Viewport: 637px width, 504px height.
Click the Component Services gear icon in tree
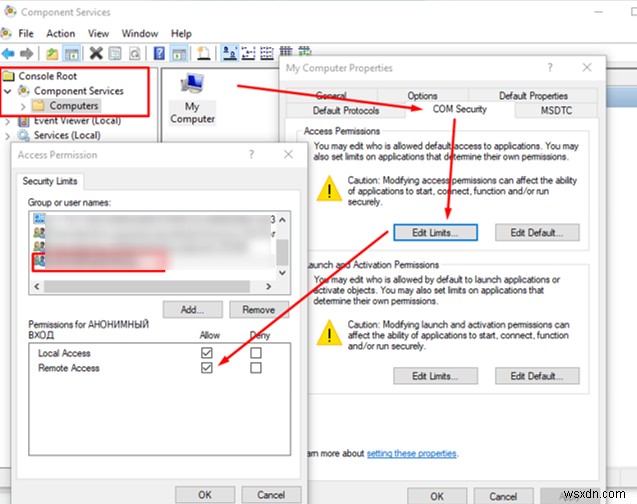click(x=24, y=91)
